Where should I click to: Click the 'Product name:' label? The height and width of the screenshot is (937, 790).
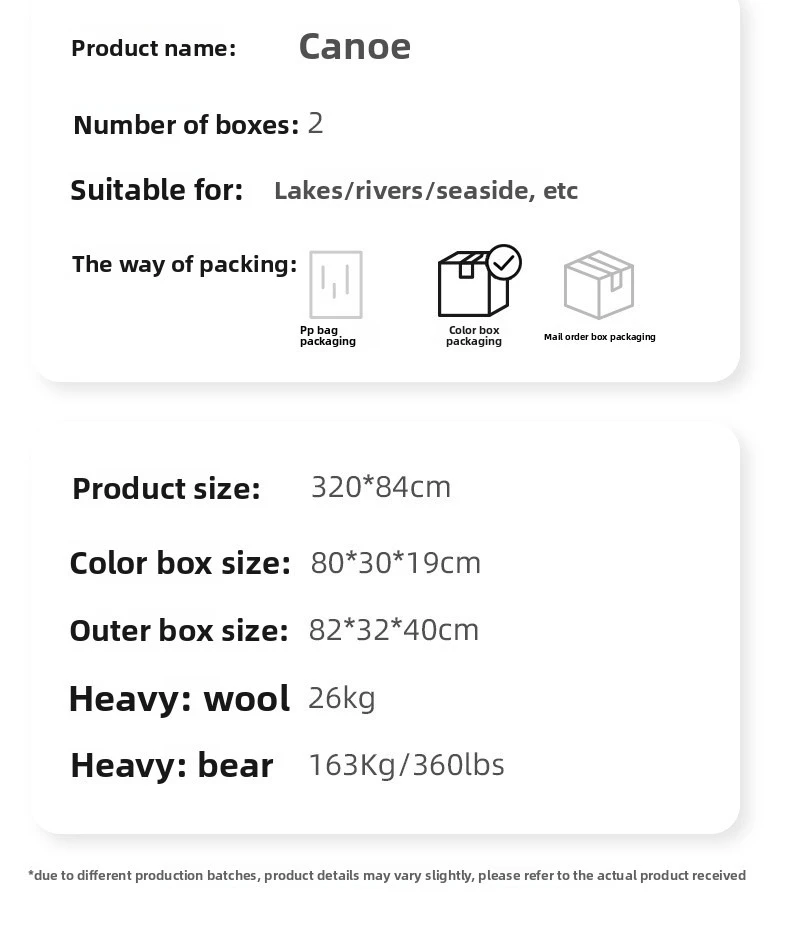(154, 48)
